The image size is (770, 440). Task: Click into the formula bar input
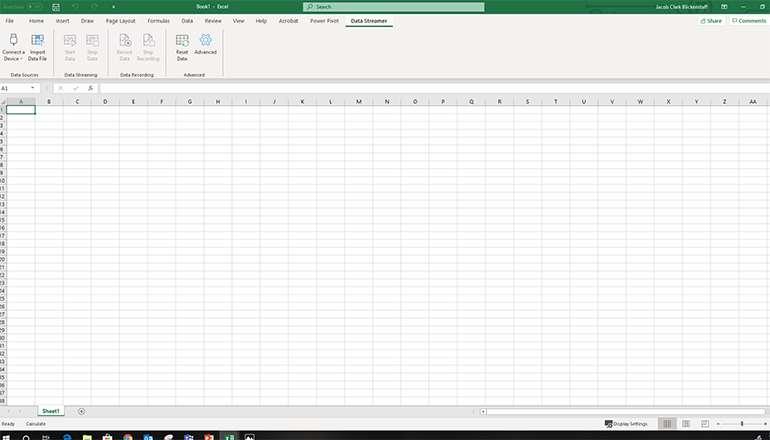pyautogui.click(x=434, y=88)
